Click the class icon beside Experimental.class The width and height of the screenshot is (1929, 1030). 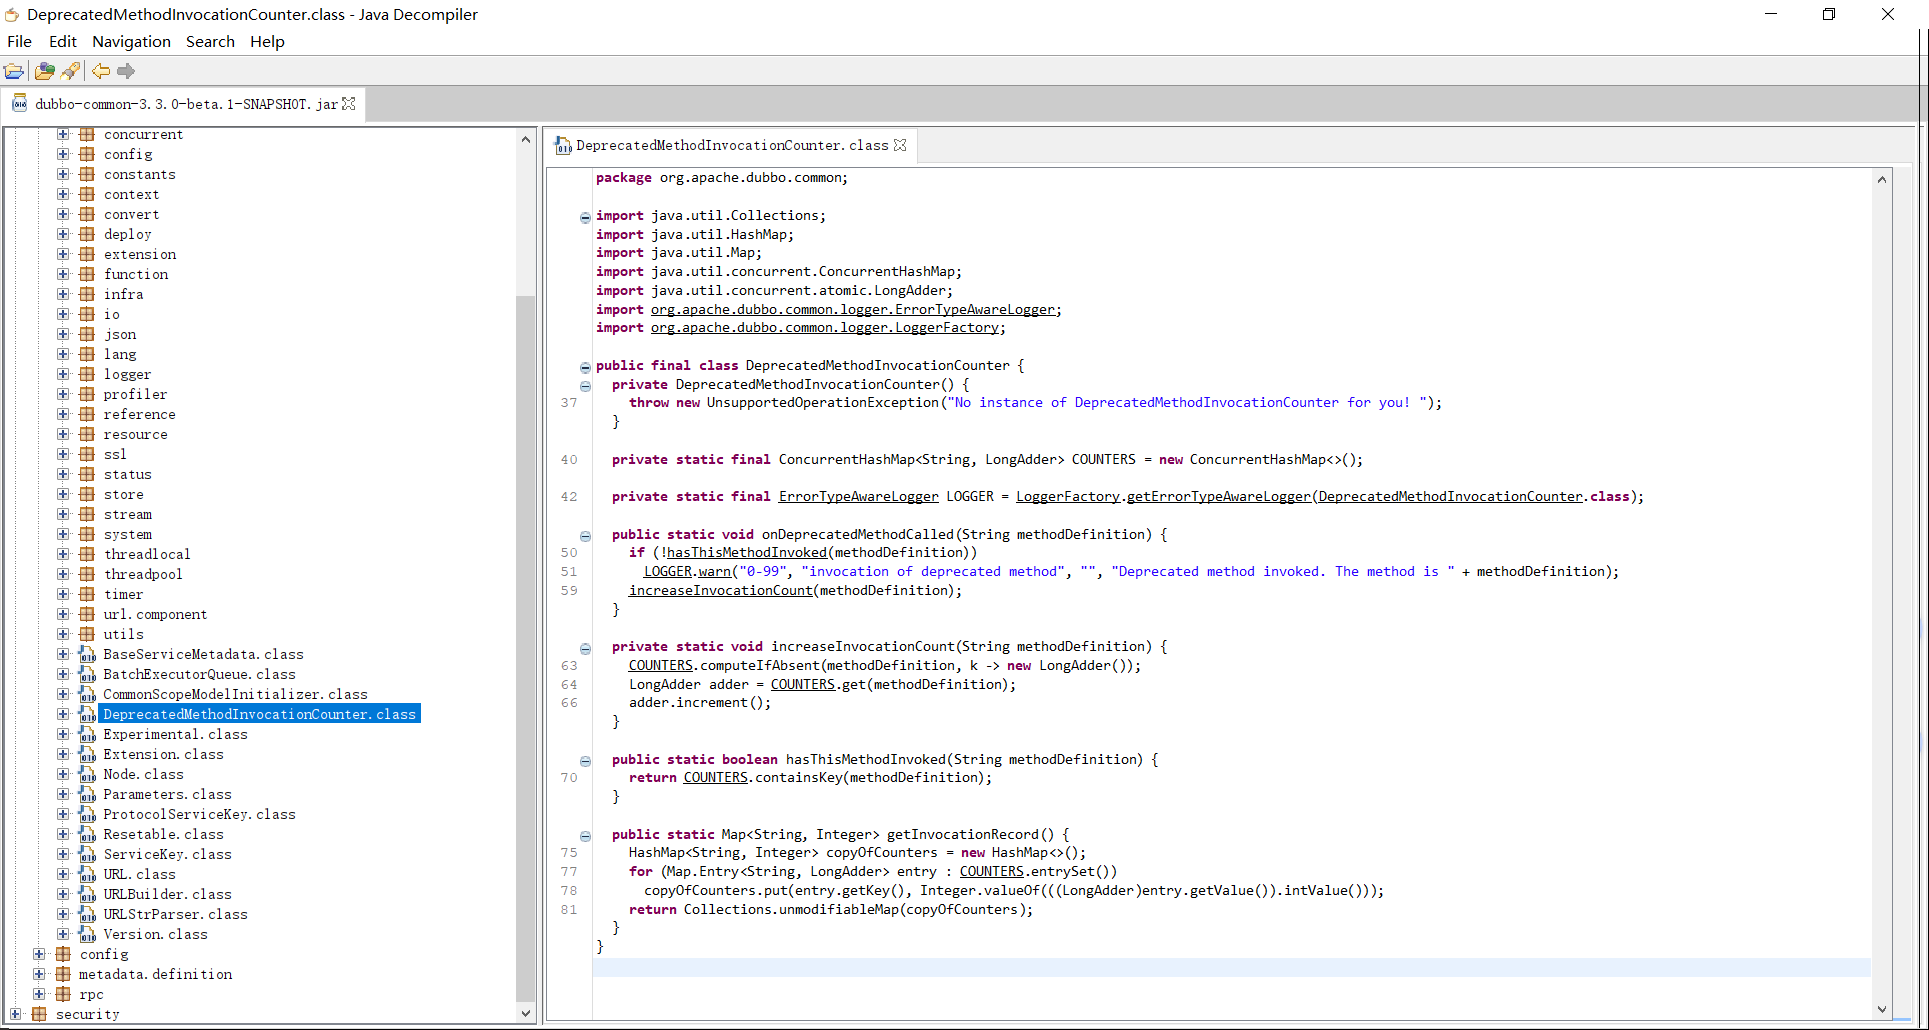(87, 734)
